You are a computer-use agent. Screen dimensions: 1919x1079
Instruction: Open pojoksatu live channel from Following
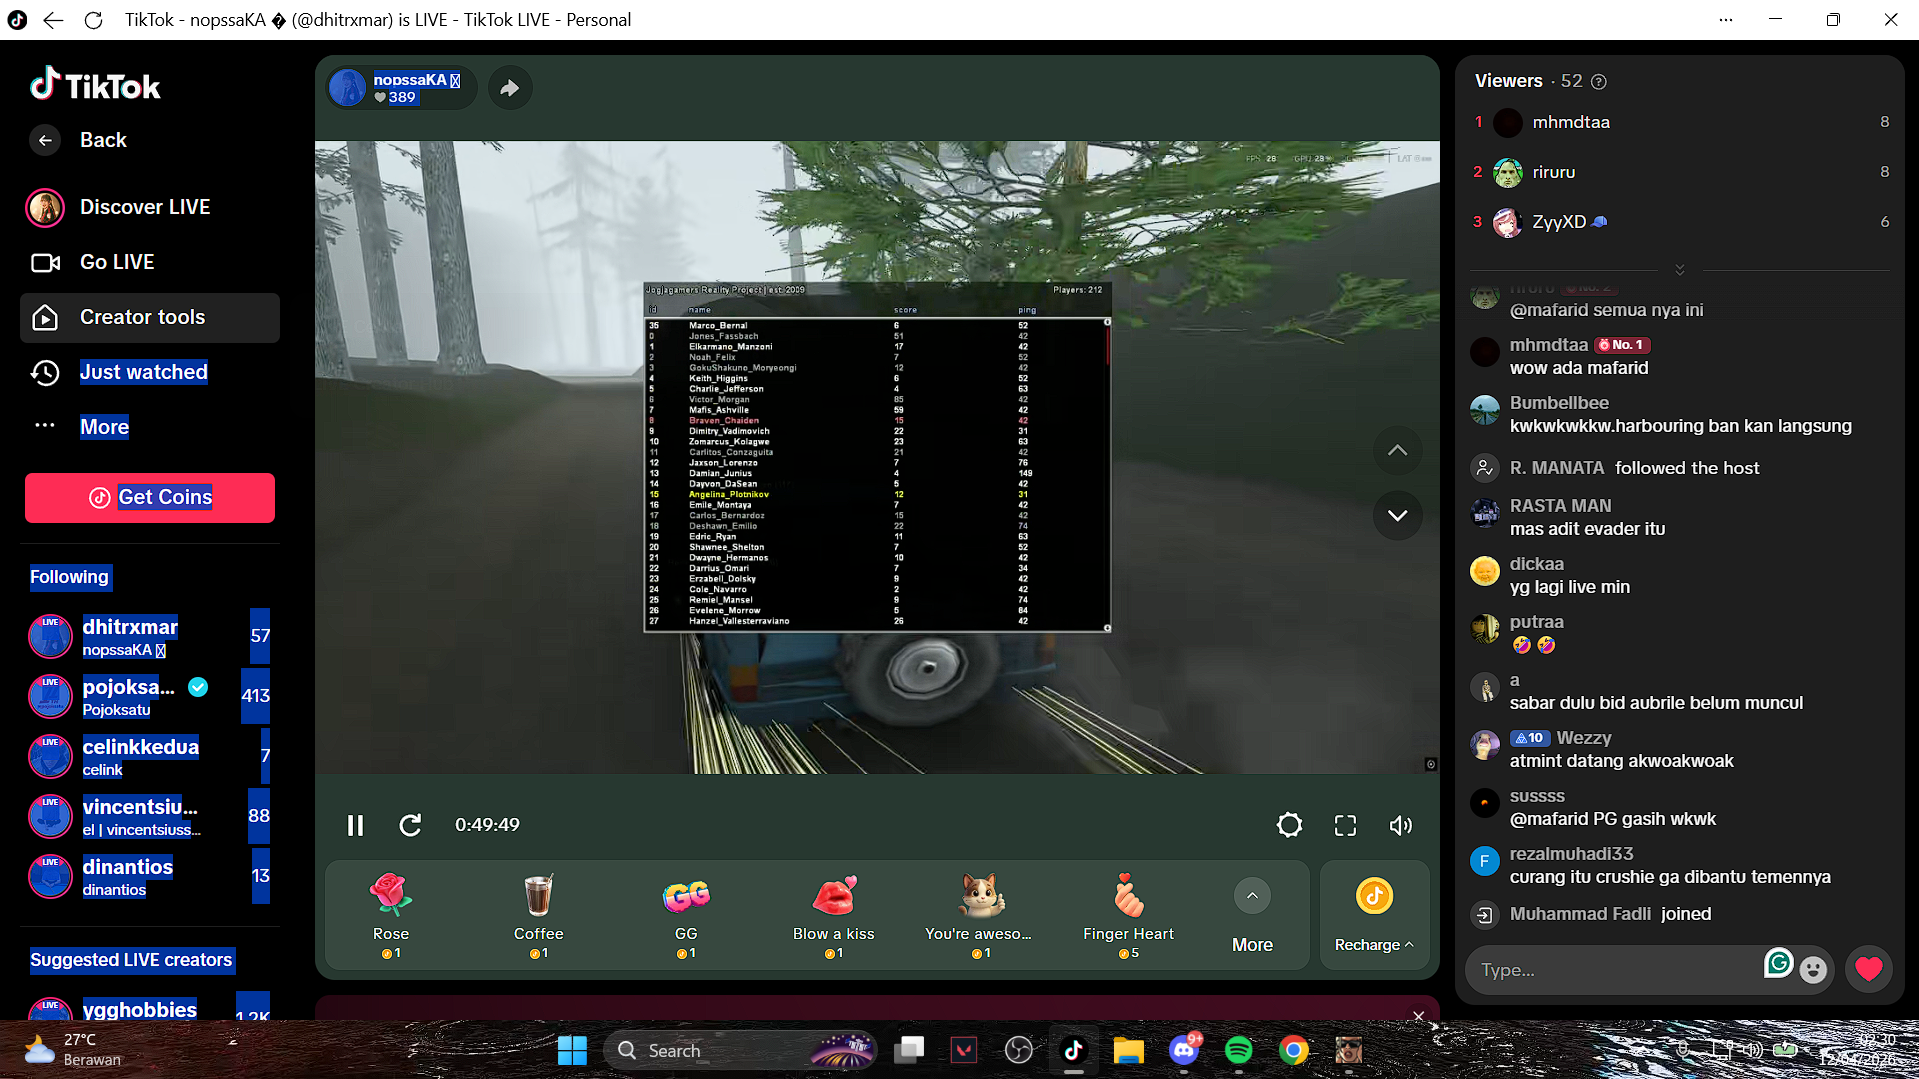150,697
